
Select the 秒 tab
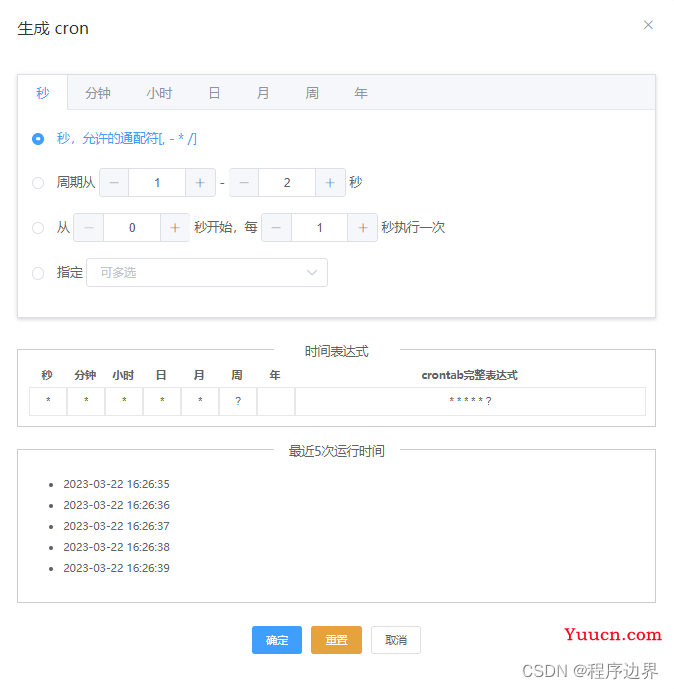point(43,93)
